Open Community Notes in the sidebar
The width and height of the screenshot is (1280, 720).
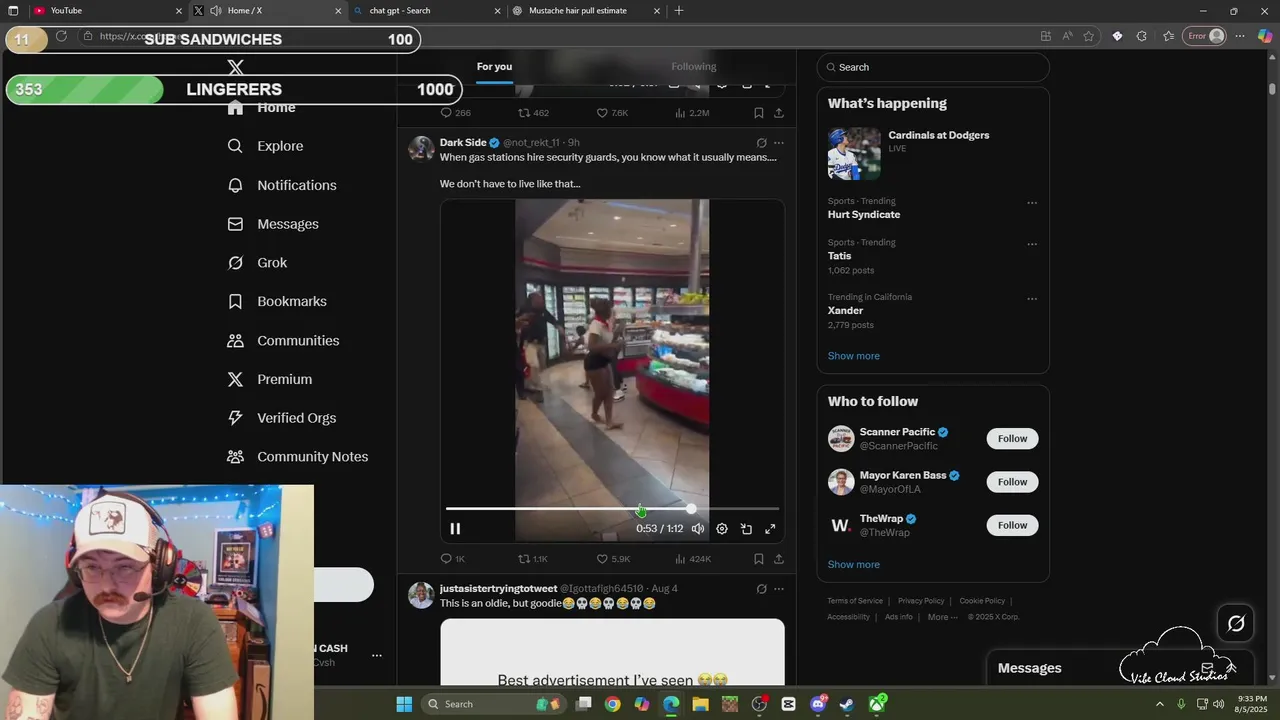tap(297, 456)
